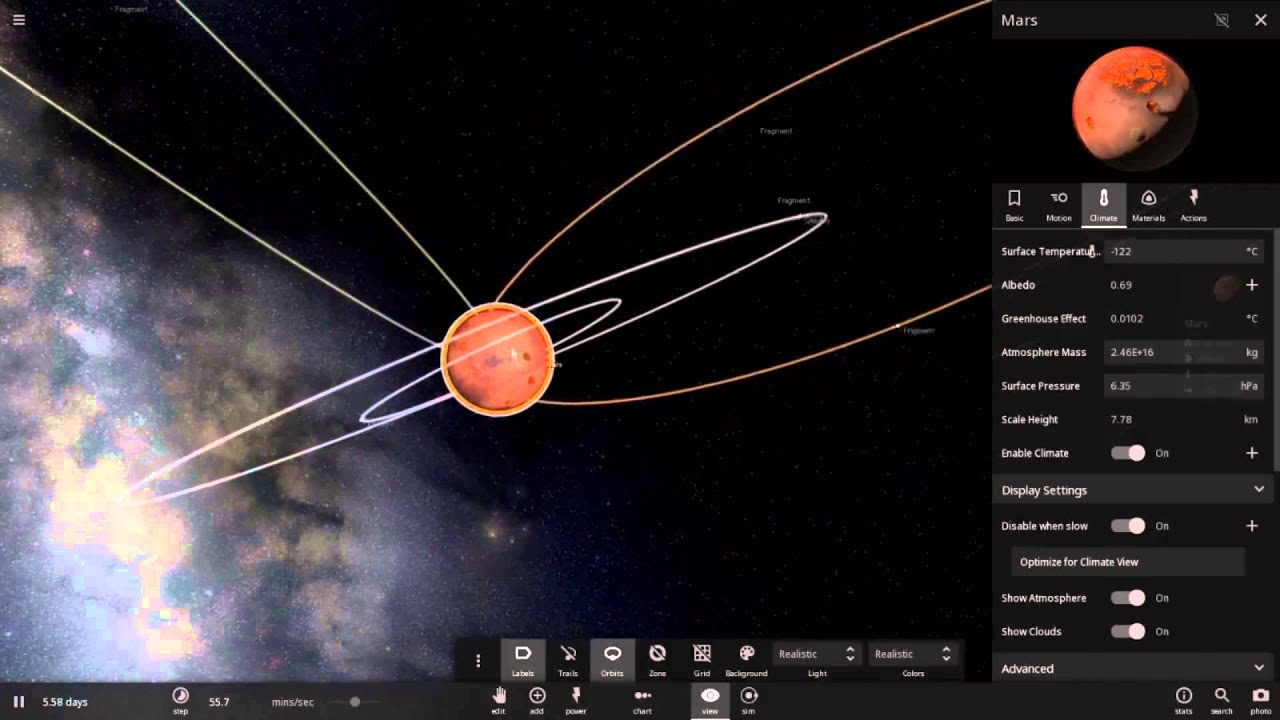Switch to the Climate tab
The width and height of the screenshot is (1280, 720).
pos(1104,205)
